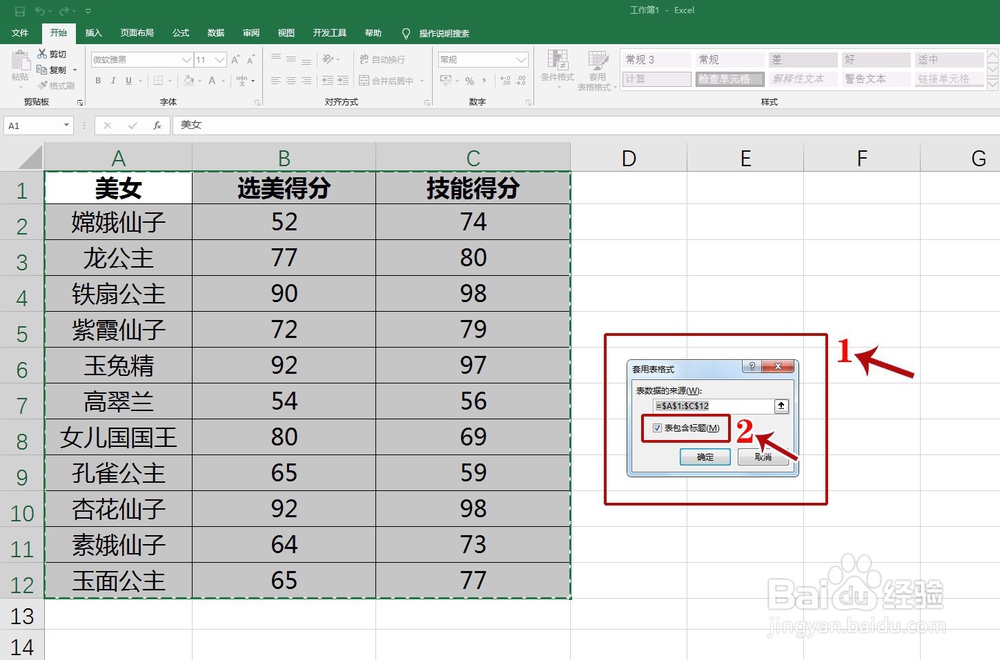This screenshot has width=1000, height=660.
Task: Click the align left icon
Action: click(x=276, y=81)
